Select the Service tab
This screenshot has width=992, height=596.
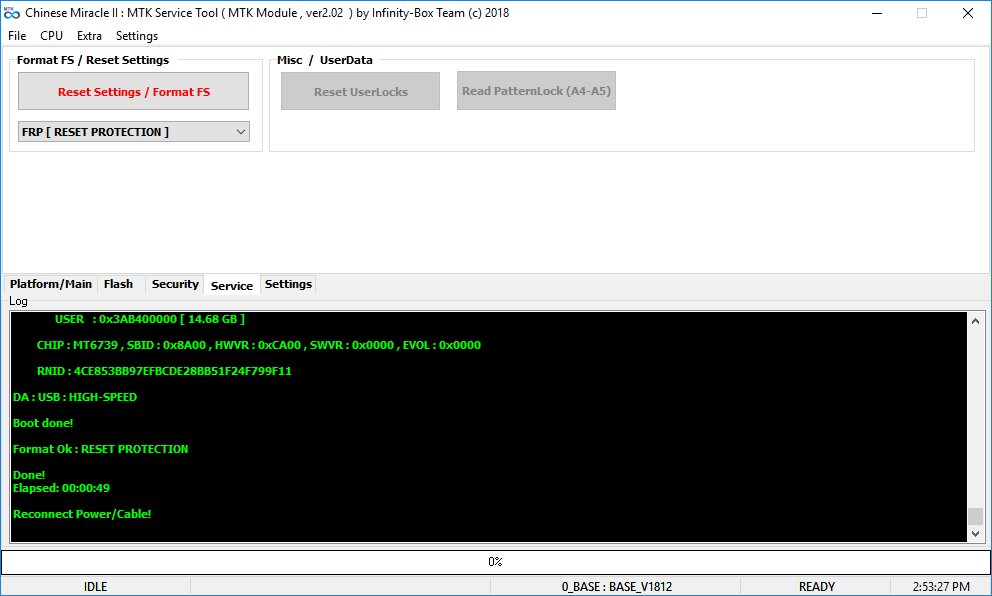coord(232,285)
